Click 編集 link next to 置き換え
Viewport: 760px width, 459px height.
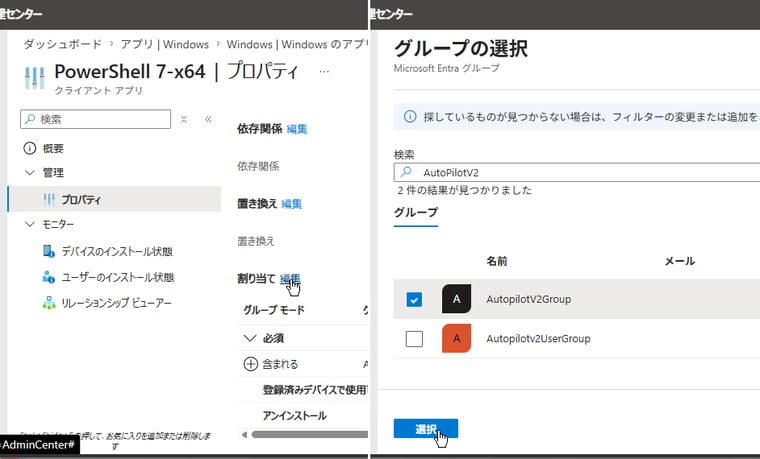(291, 204)
